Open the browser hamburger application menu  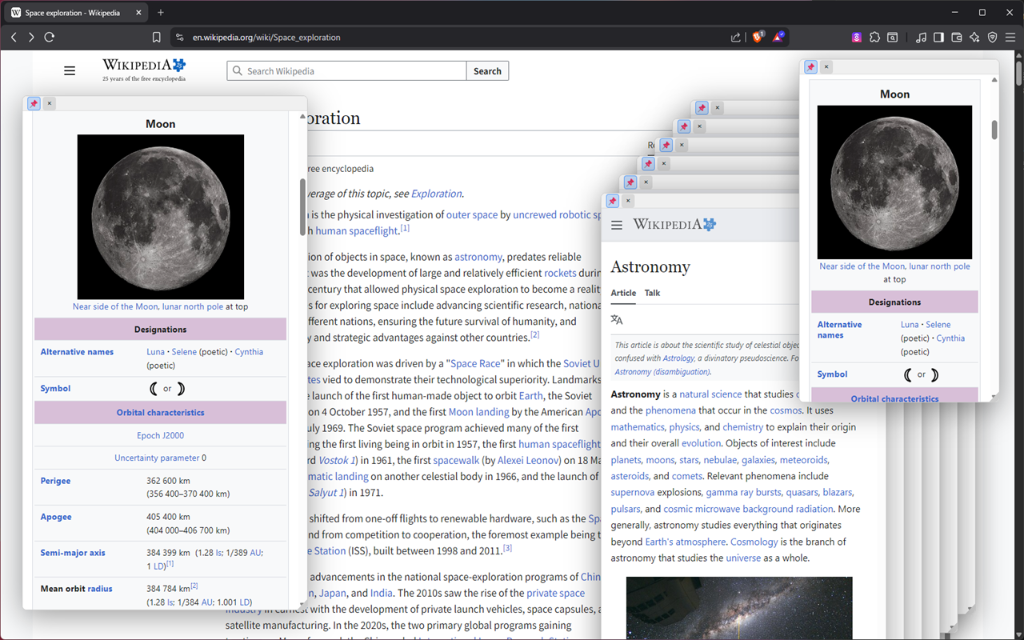(1010, 37)
